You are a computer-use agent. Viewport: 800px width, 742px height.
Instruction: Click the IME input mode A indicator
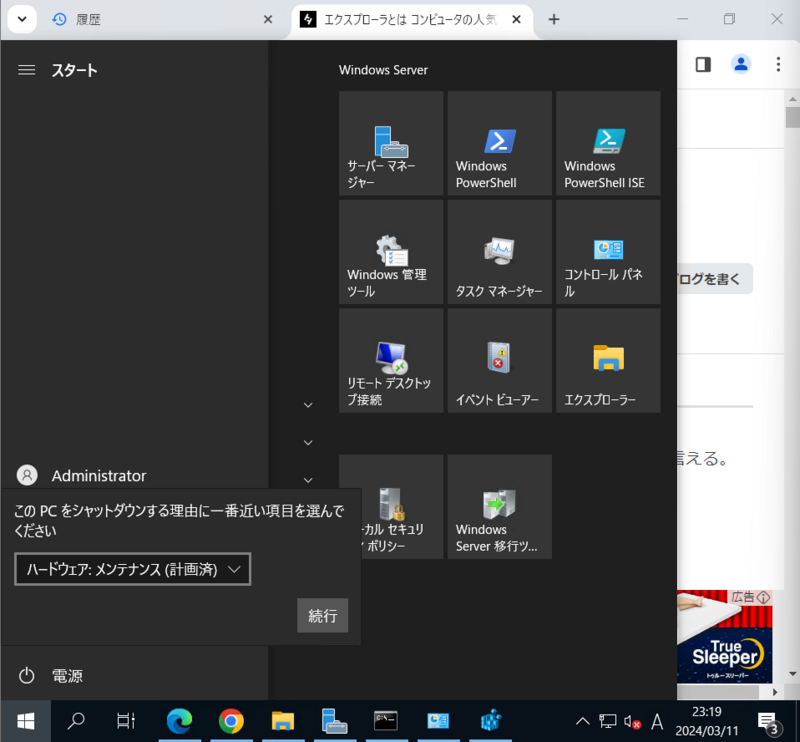point(657,722)
